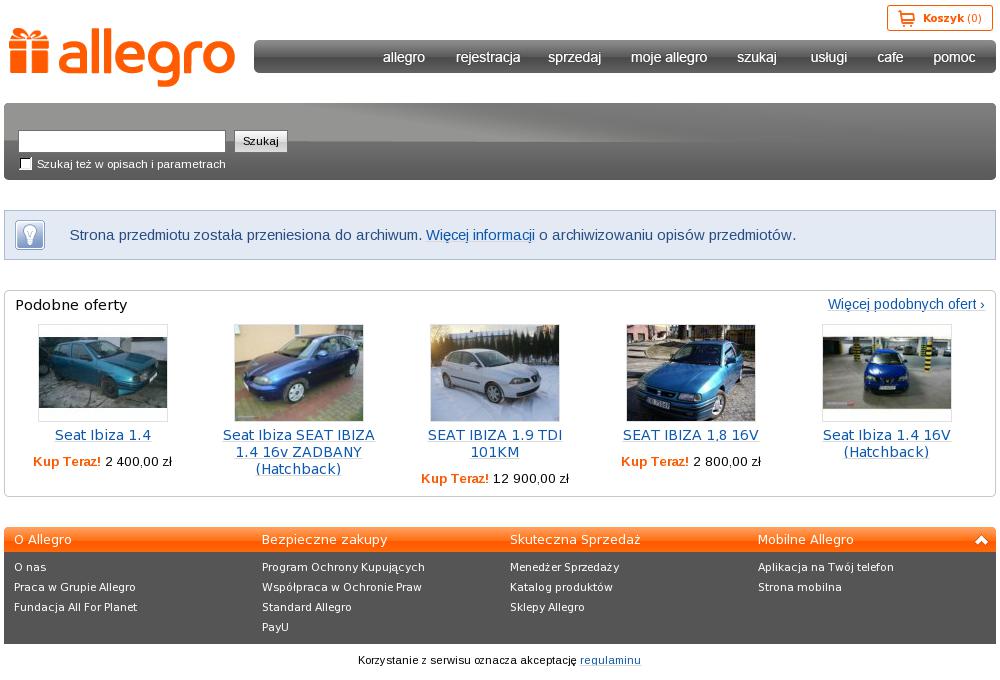Open the Strona mobilna link
The width and height of the screenshot is (1000, 680).
(800, 587)
